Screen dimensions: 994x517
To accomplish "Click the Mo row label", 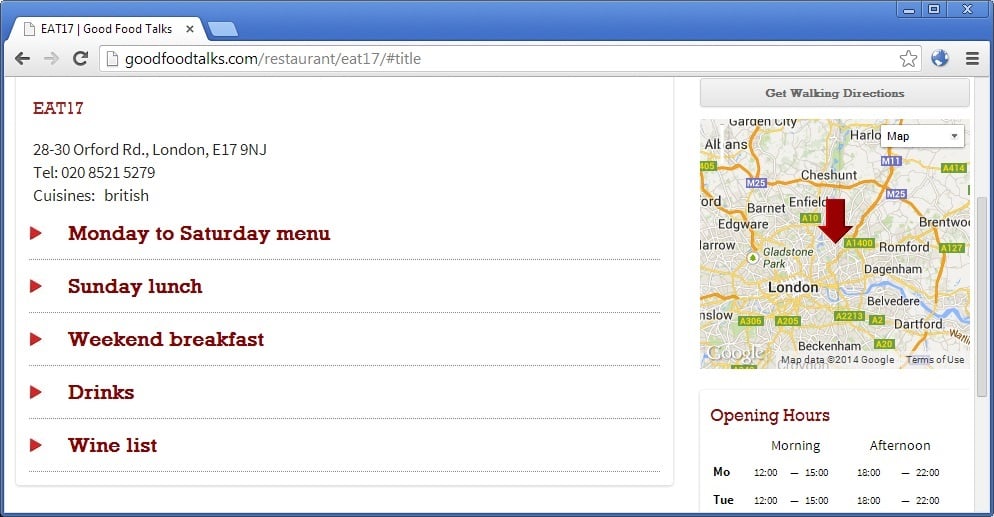I will (721, 472).
